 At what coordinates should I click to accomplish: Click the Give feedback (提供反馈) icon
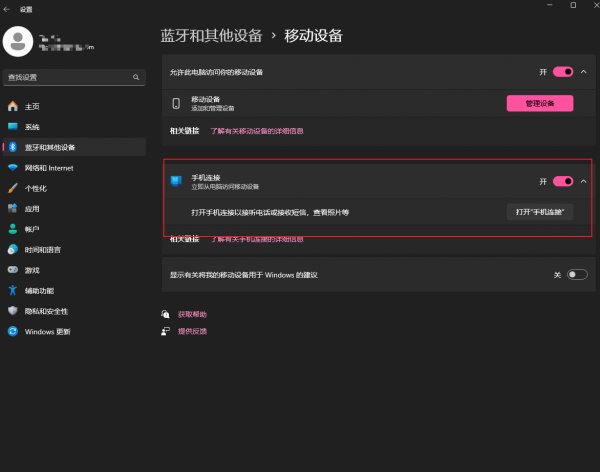(165, 331)
